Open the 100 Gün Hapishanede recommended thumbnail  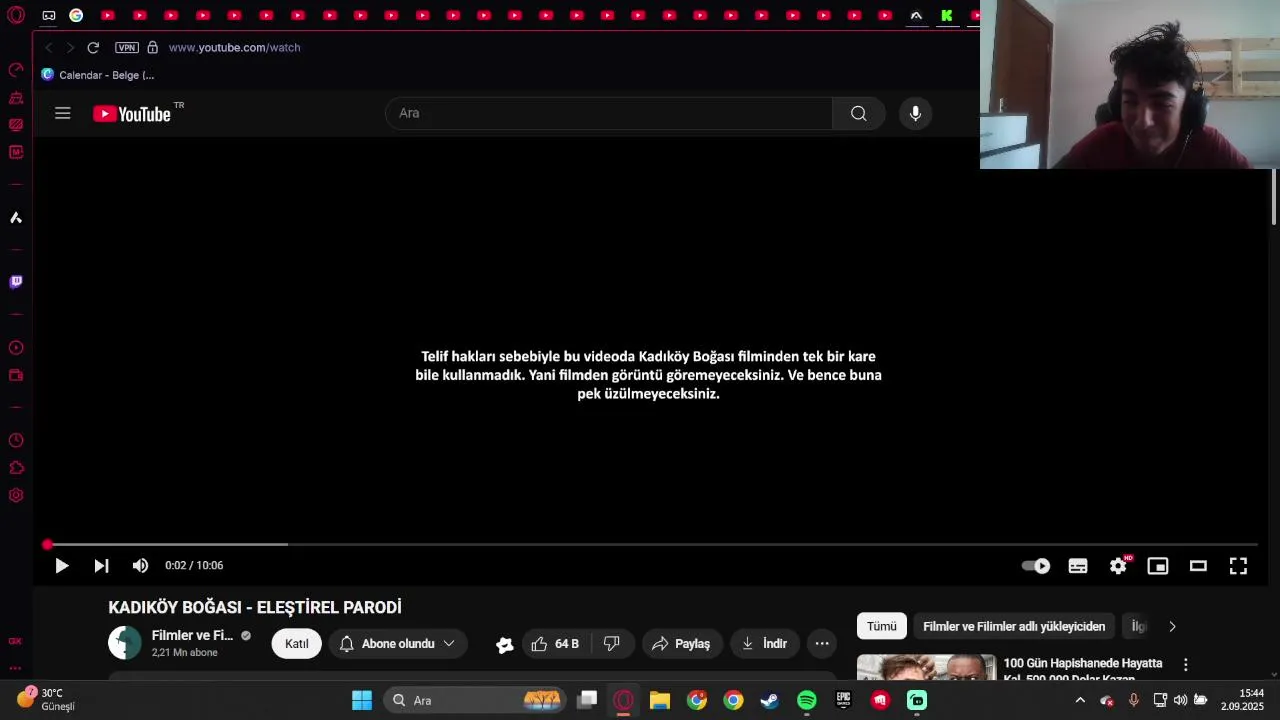(926, 667)
